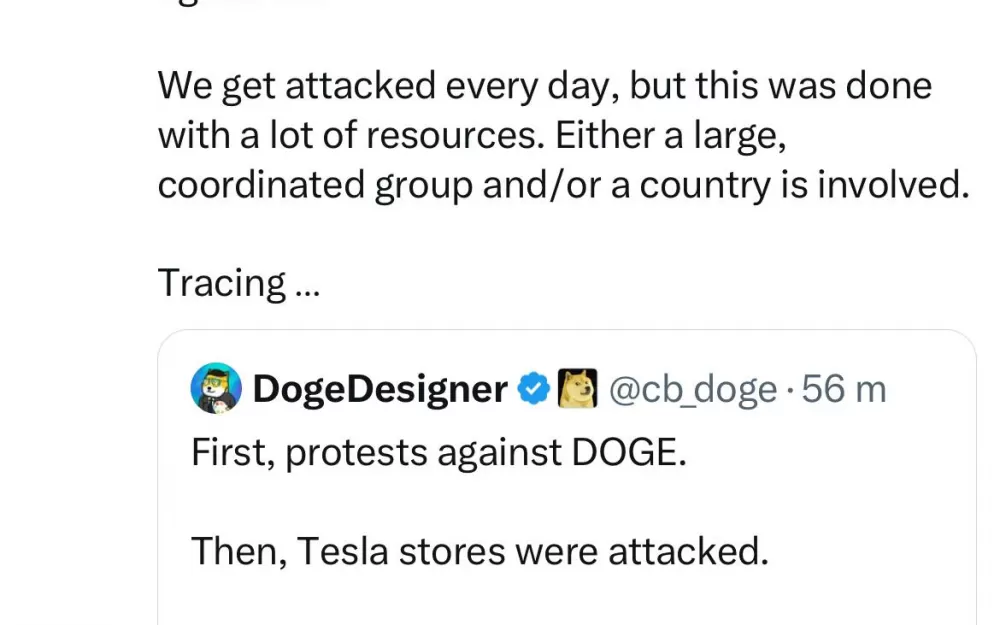
Task: Open the 56 m timestamp link
Action: click(844, 389)
